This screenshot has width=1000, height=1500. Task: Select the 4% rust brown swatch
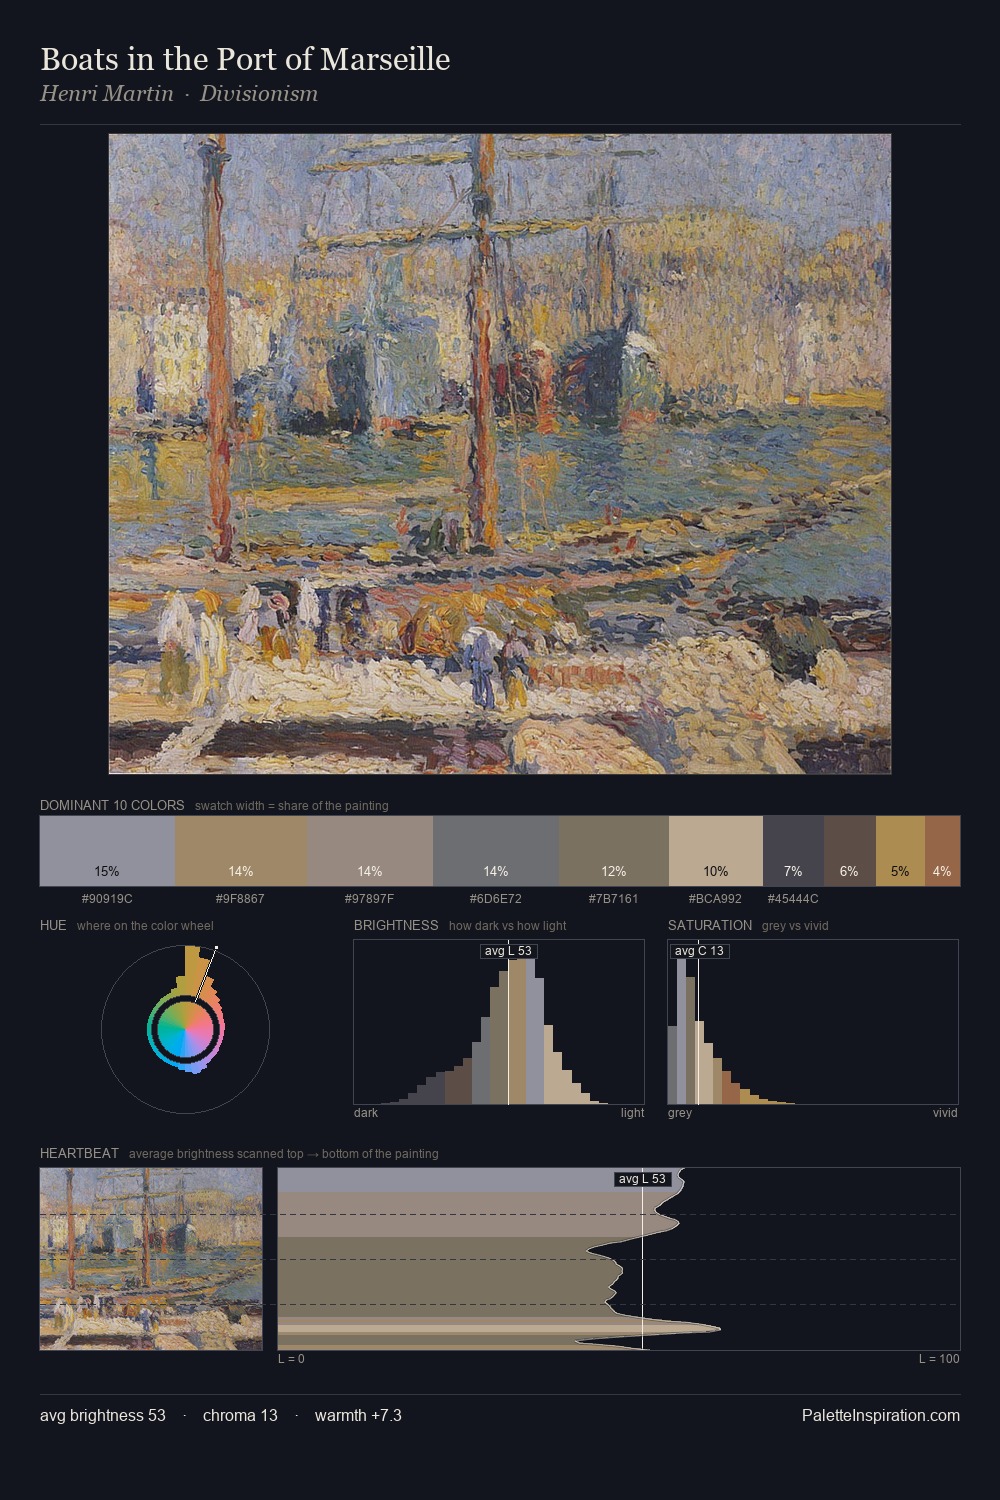point(942,851)
